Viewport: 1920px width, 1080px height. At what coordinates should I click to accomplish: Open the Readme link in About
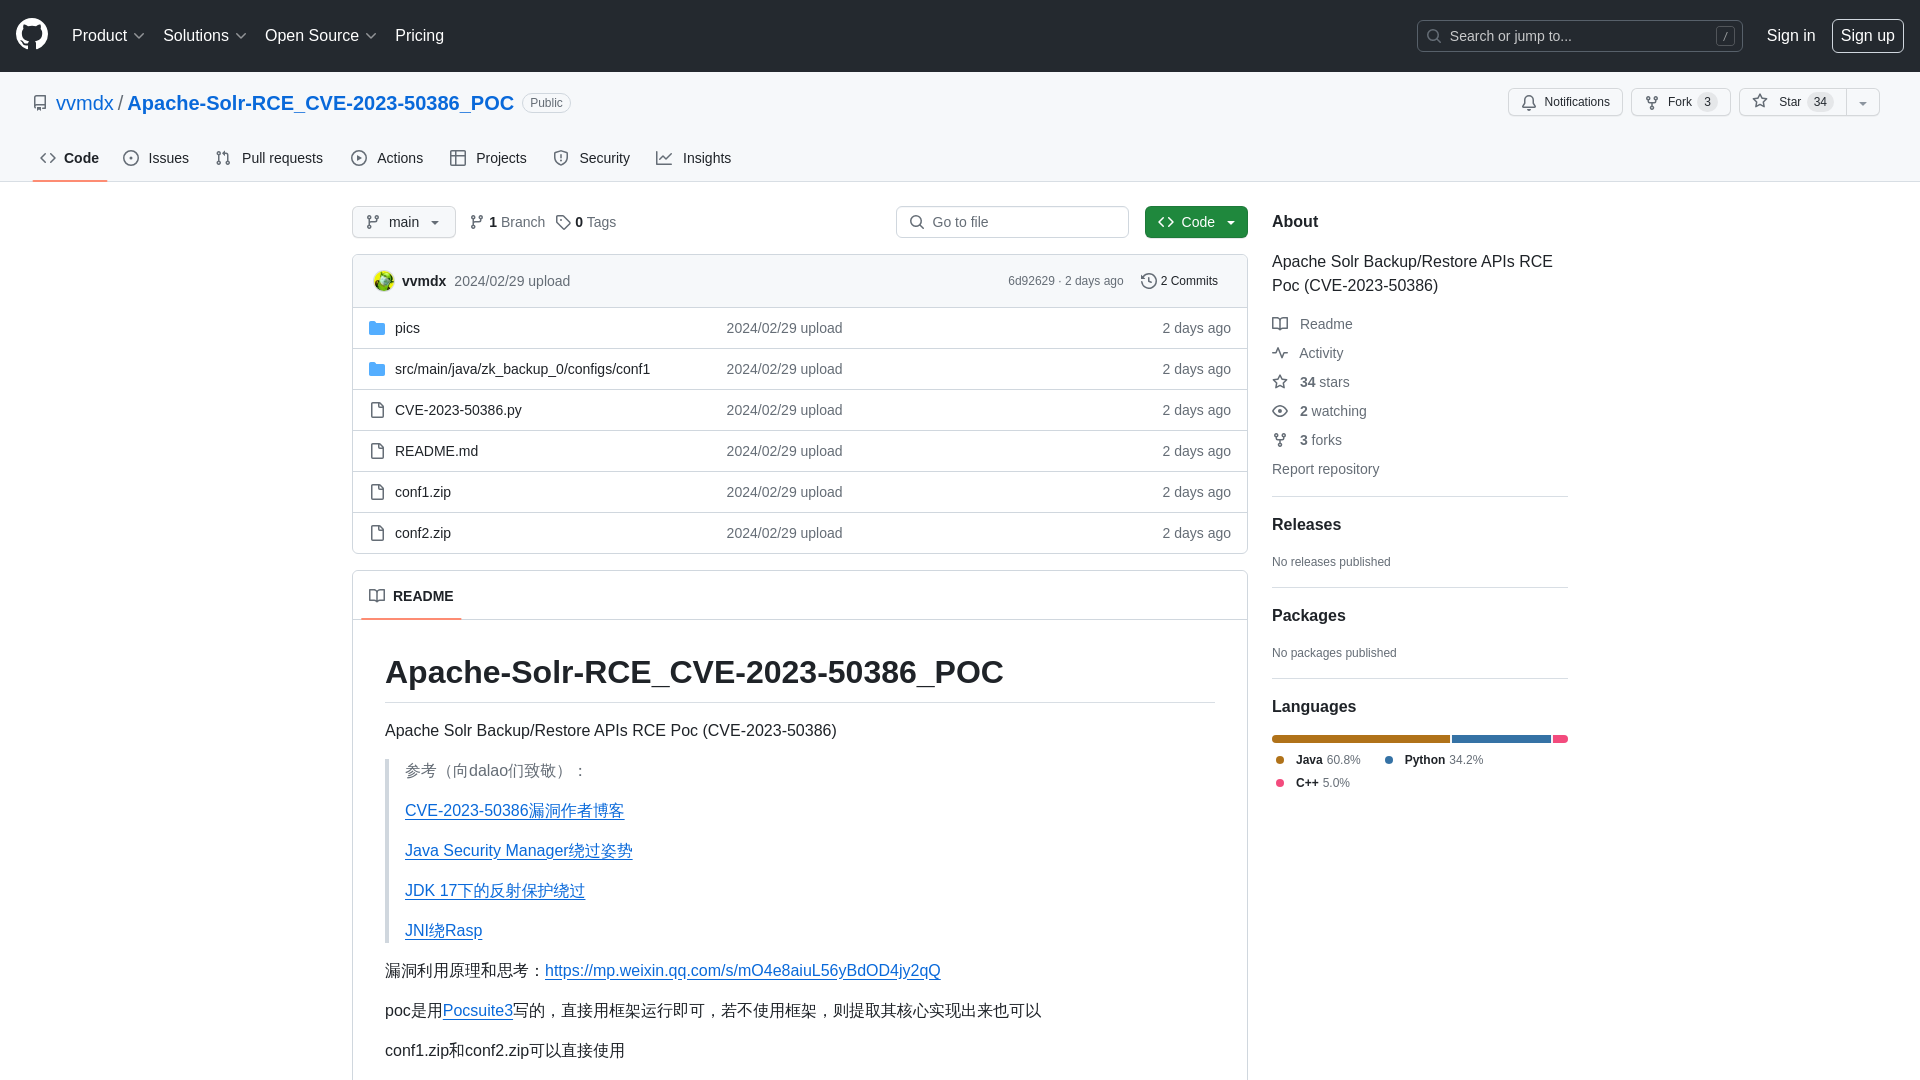(1312, 324)
